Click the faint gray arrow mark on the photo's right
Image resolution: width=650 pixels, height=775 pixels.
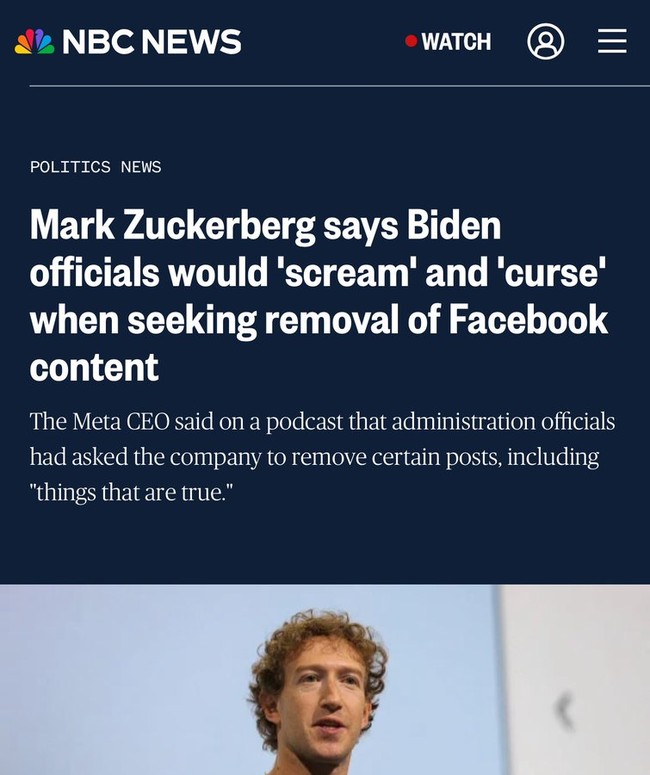pos(564,711)
